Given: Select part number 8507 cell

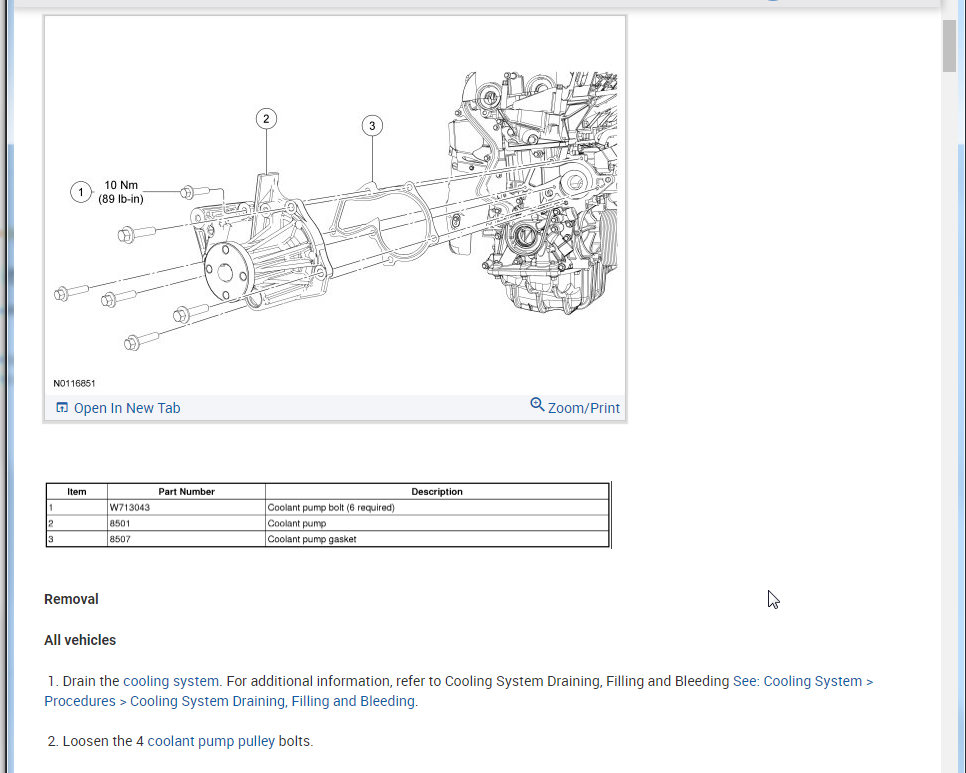Looking at the screenshot, I should pyautogui.click(x=186, y=539).
